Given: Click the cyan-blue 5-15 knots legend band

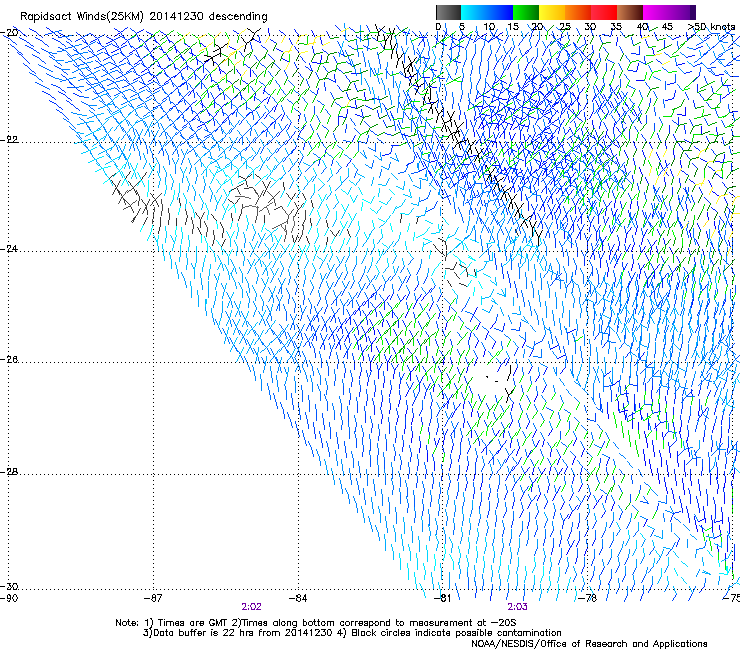Looking at the screenshot, I should tap(487, 12).
